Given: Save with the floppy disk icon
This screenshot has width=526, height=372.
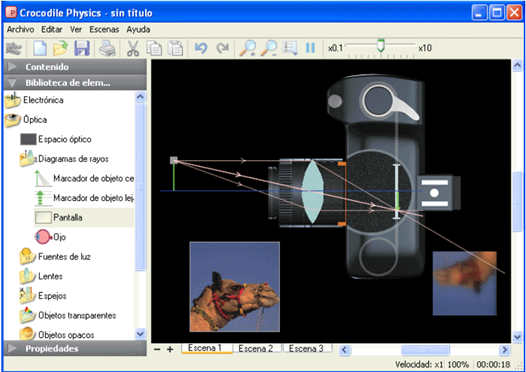Looking at the screenshot, I should (x=82, y=48).
